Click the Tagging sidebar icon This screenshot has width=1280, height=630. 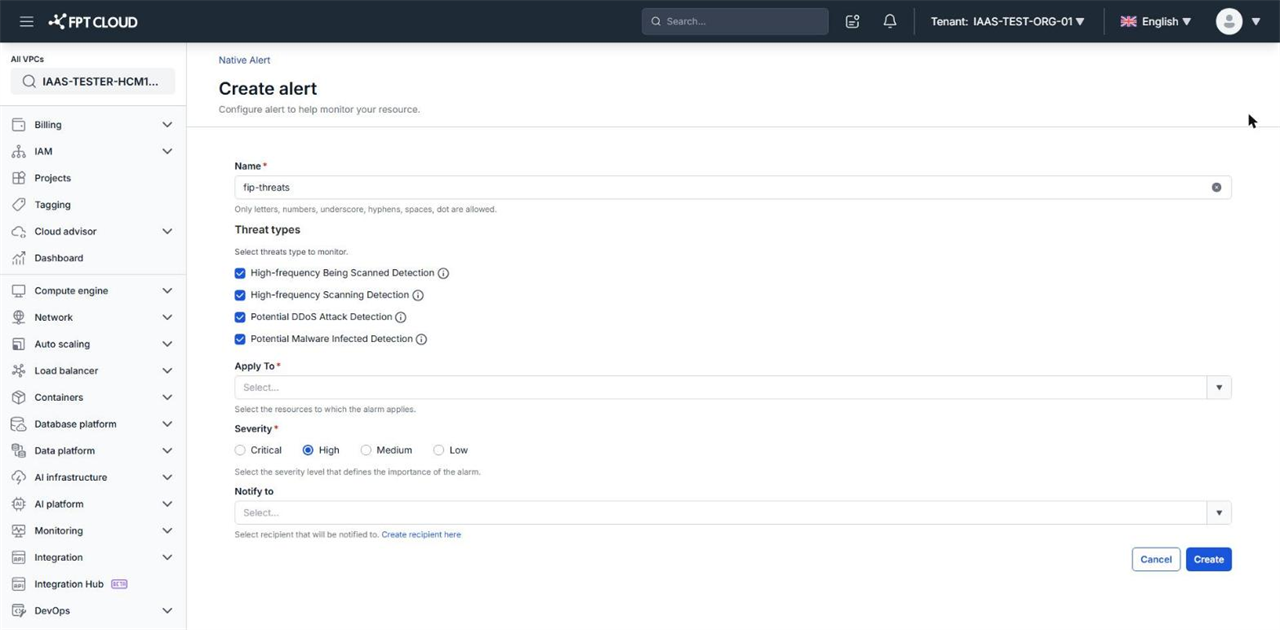(18, 204)
